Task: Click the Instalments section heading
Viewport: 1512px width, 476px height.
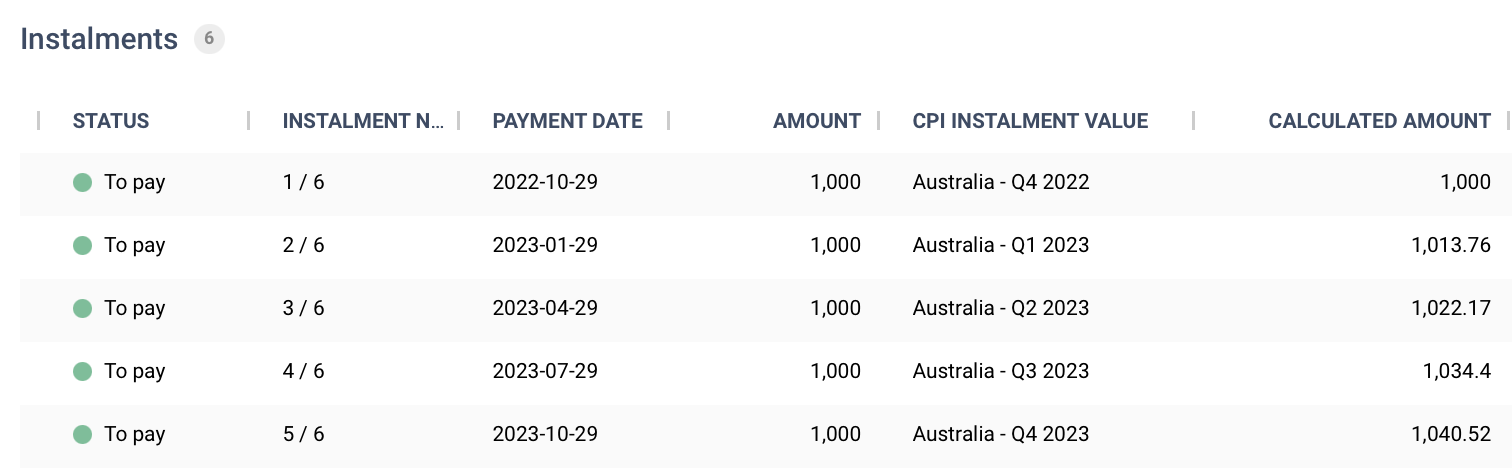Action: pos(99,39)
